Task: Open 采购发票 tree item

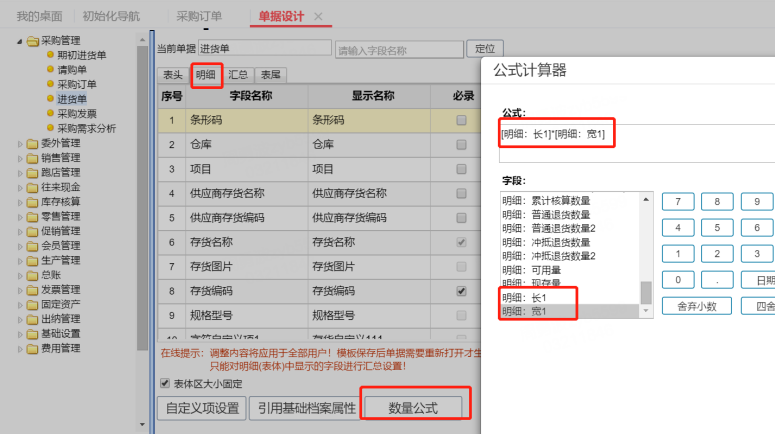Action: point(77,114)
